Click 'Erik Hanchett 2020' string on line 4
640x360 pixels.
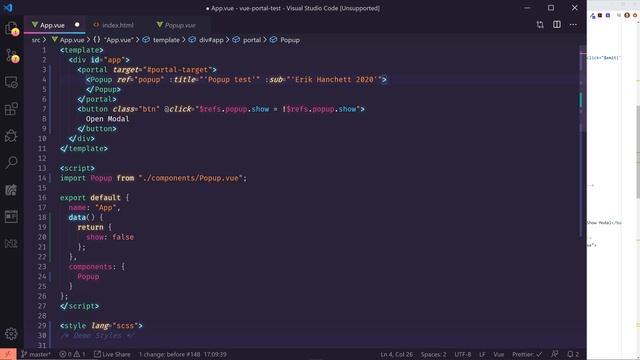pos(334,80)
